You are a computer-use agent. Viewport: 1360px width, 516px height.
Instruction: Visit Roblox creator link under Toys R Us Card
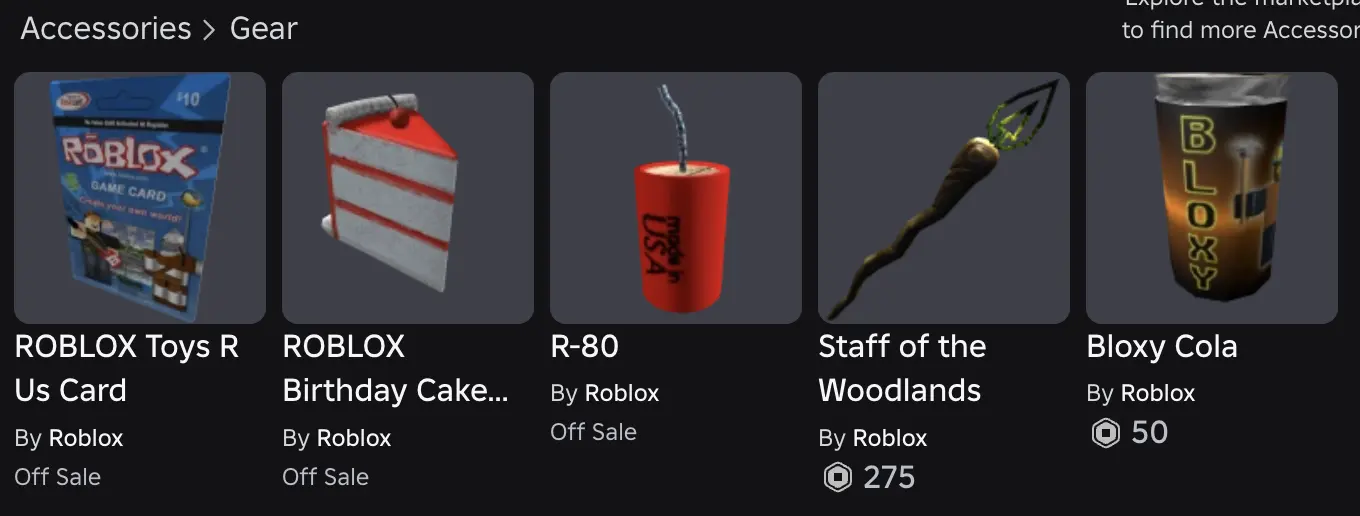(x=86, y=438)
